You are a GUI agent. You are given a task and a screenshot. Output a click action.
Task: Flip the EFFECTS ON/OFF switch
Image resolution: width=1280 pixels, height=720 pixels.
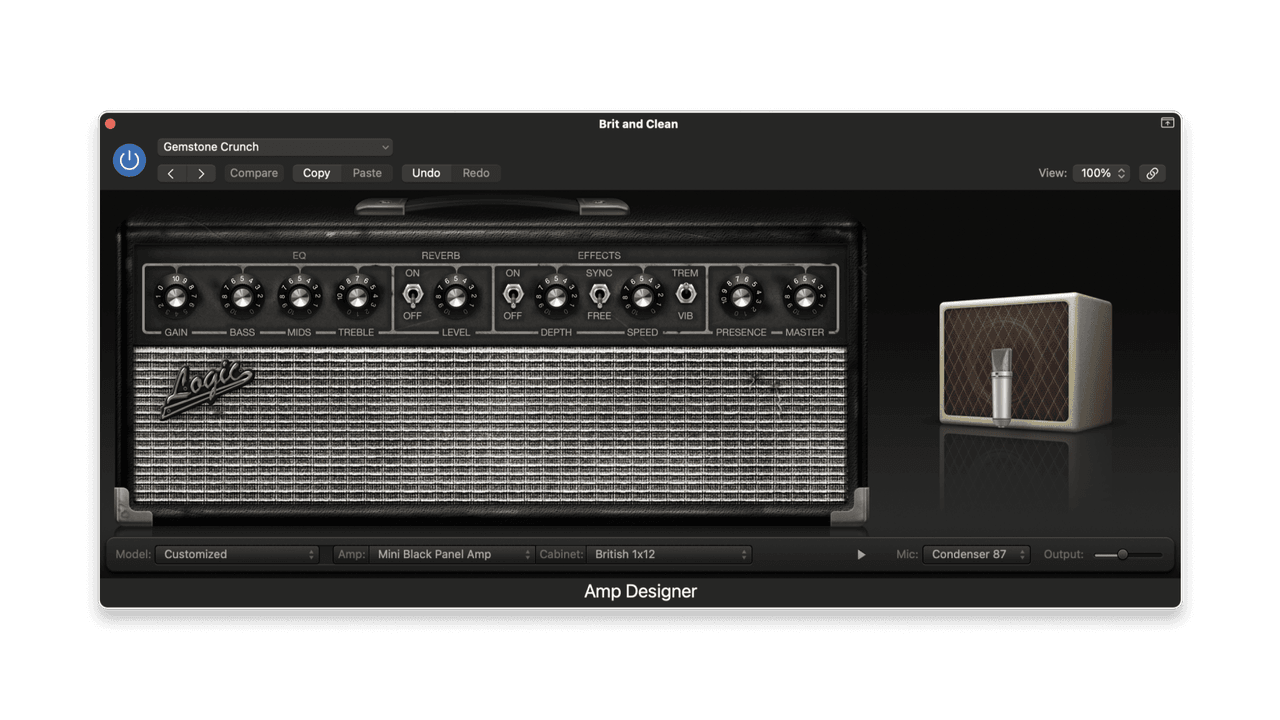coord(513,294)
